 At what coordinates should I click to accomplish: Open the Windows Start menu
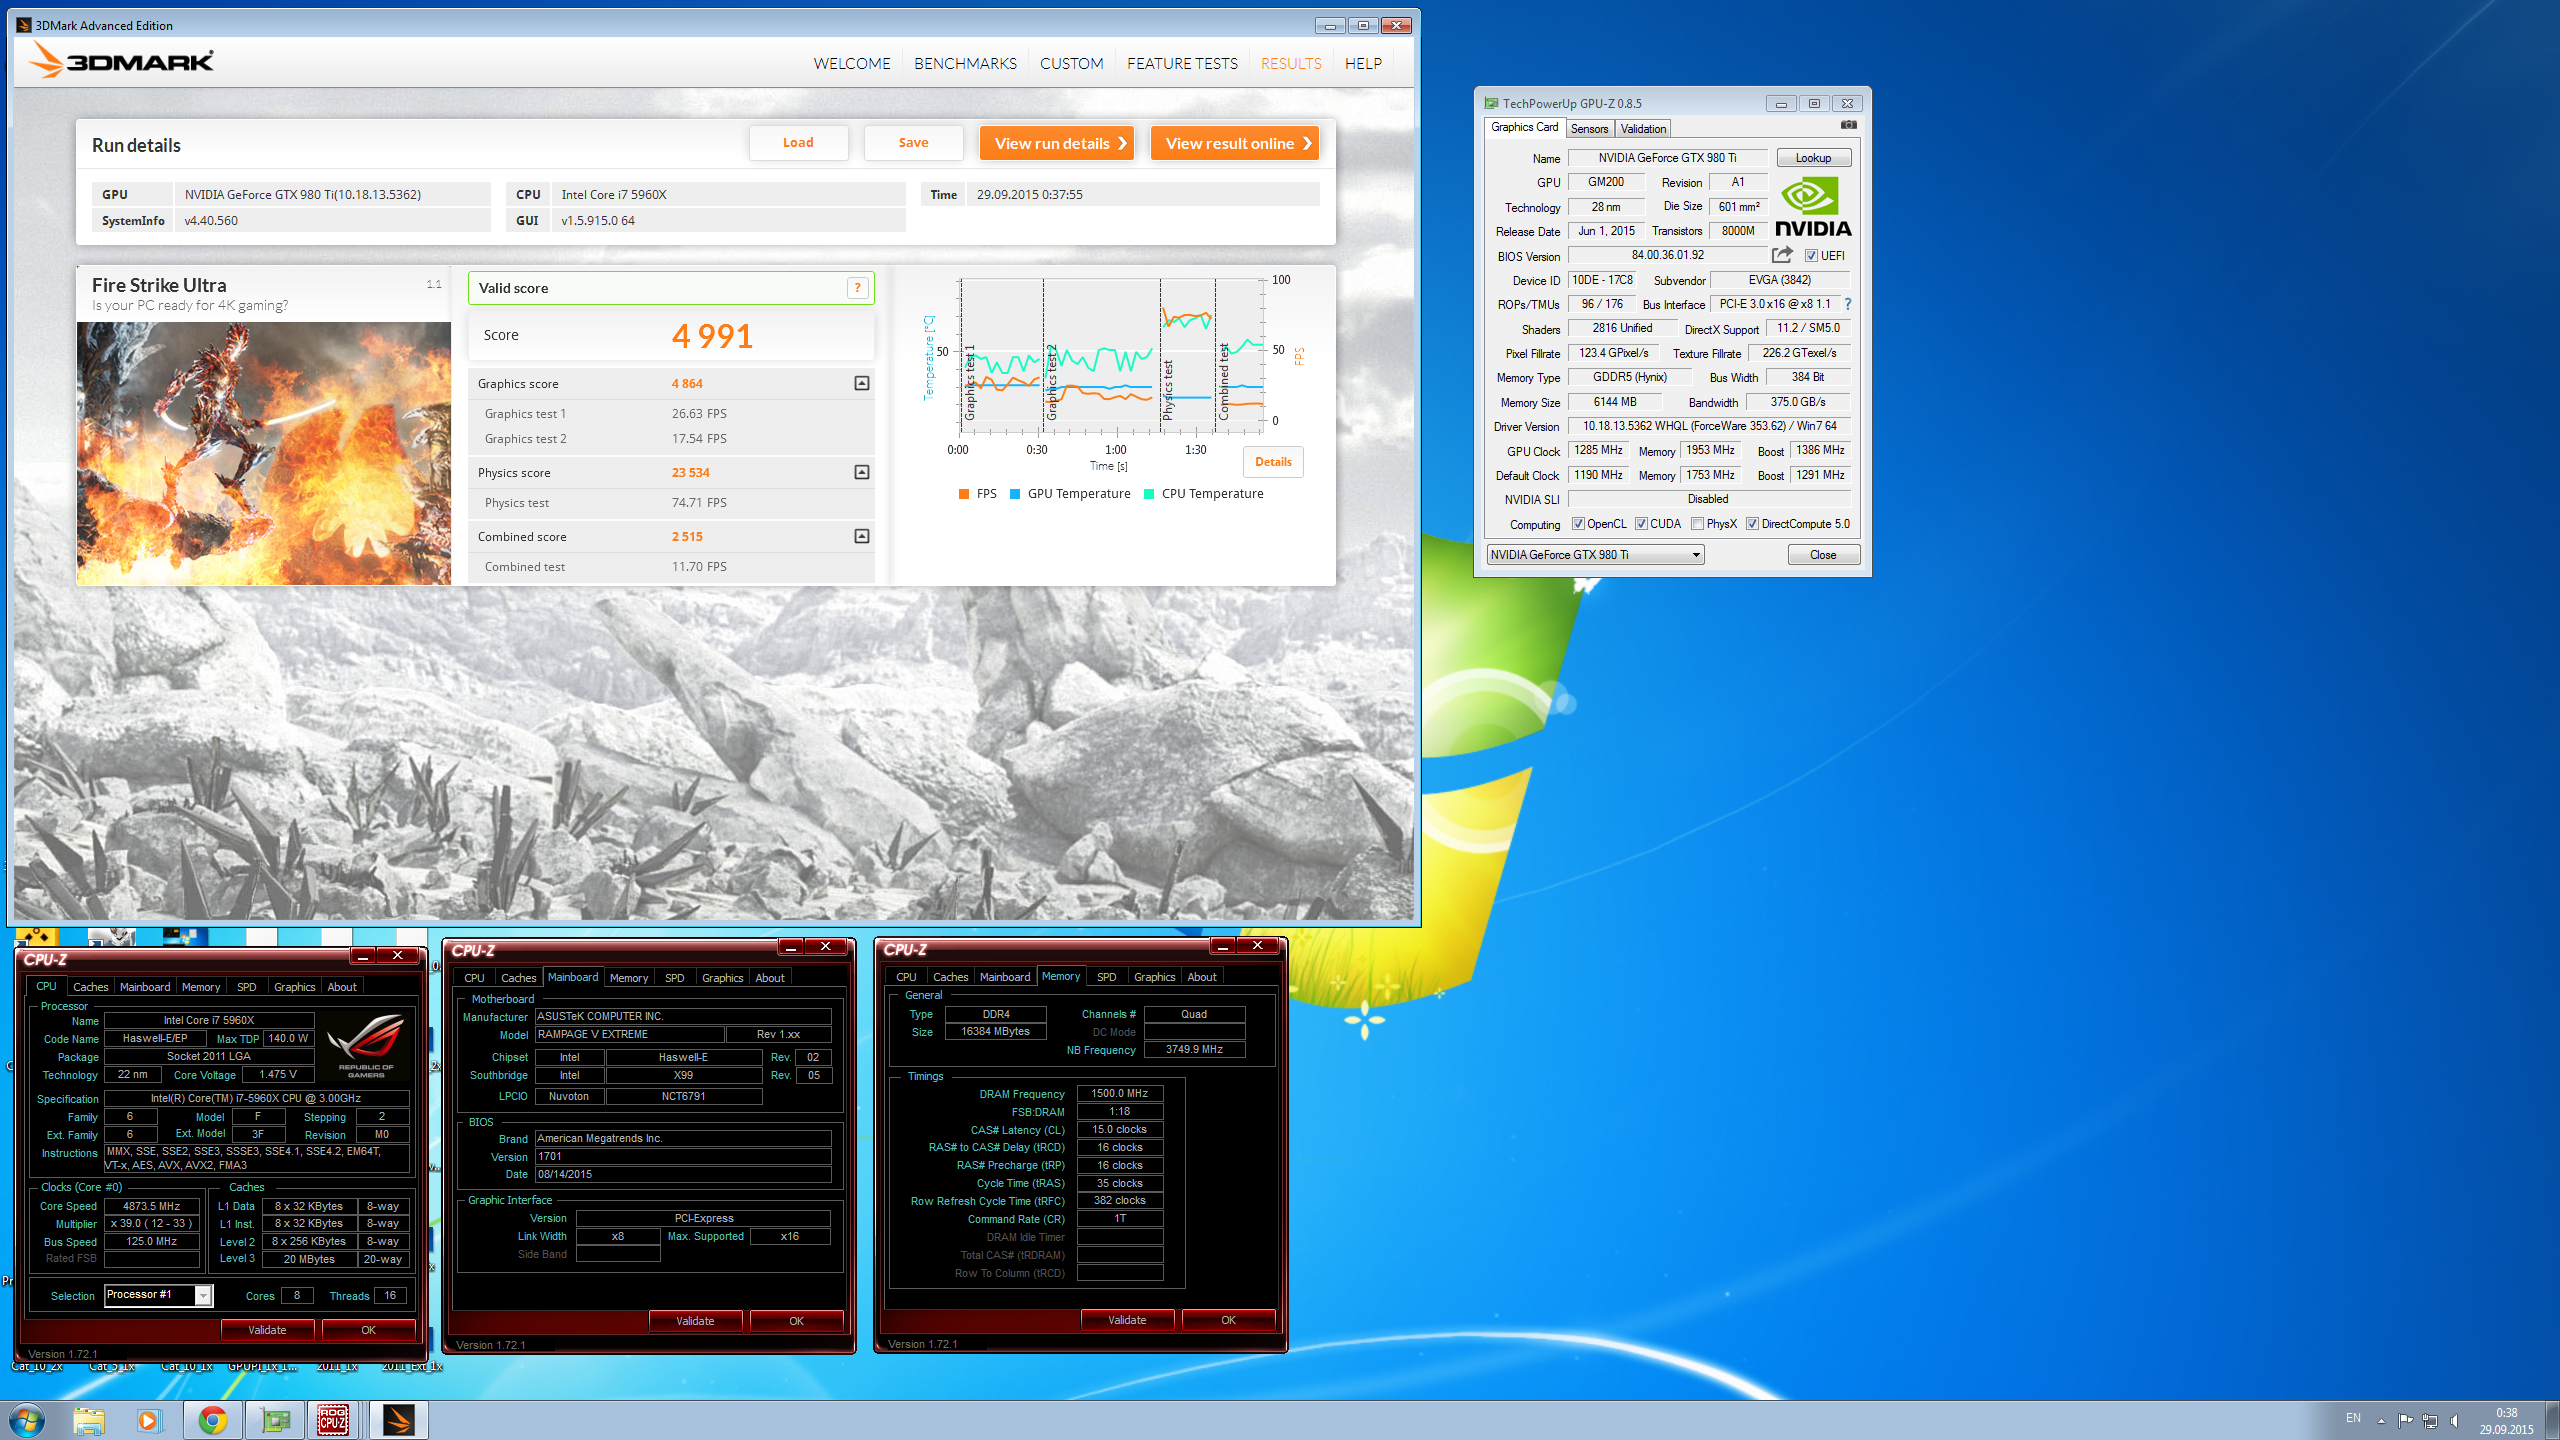(26, 1420)
